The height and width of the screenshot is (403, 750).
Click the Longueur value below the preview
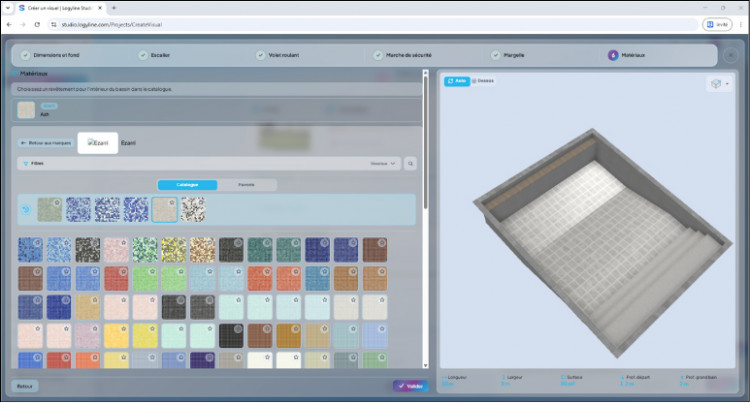[x=448, y=384]
